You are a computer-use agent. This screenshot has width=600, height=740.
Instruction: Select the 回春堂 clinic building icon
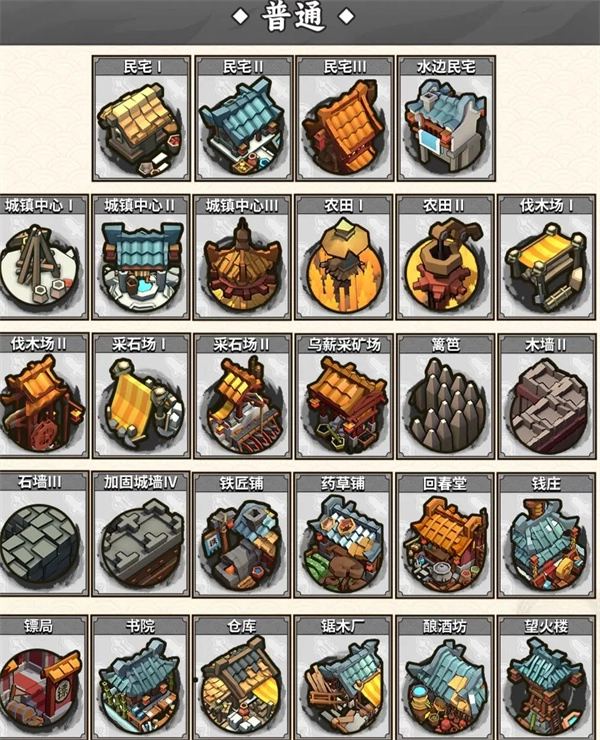tap(446, 544)
